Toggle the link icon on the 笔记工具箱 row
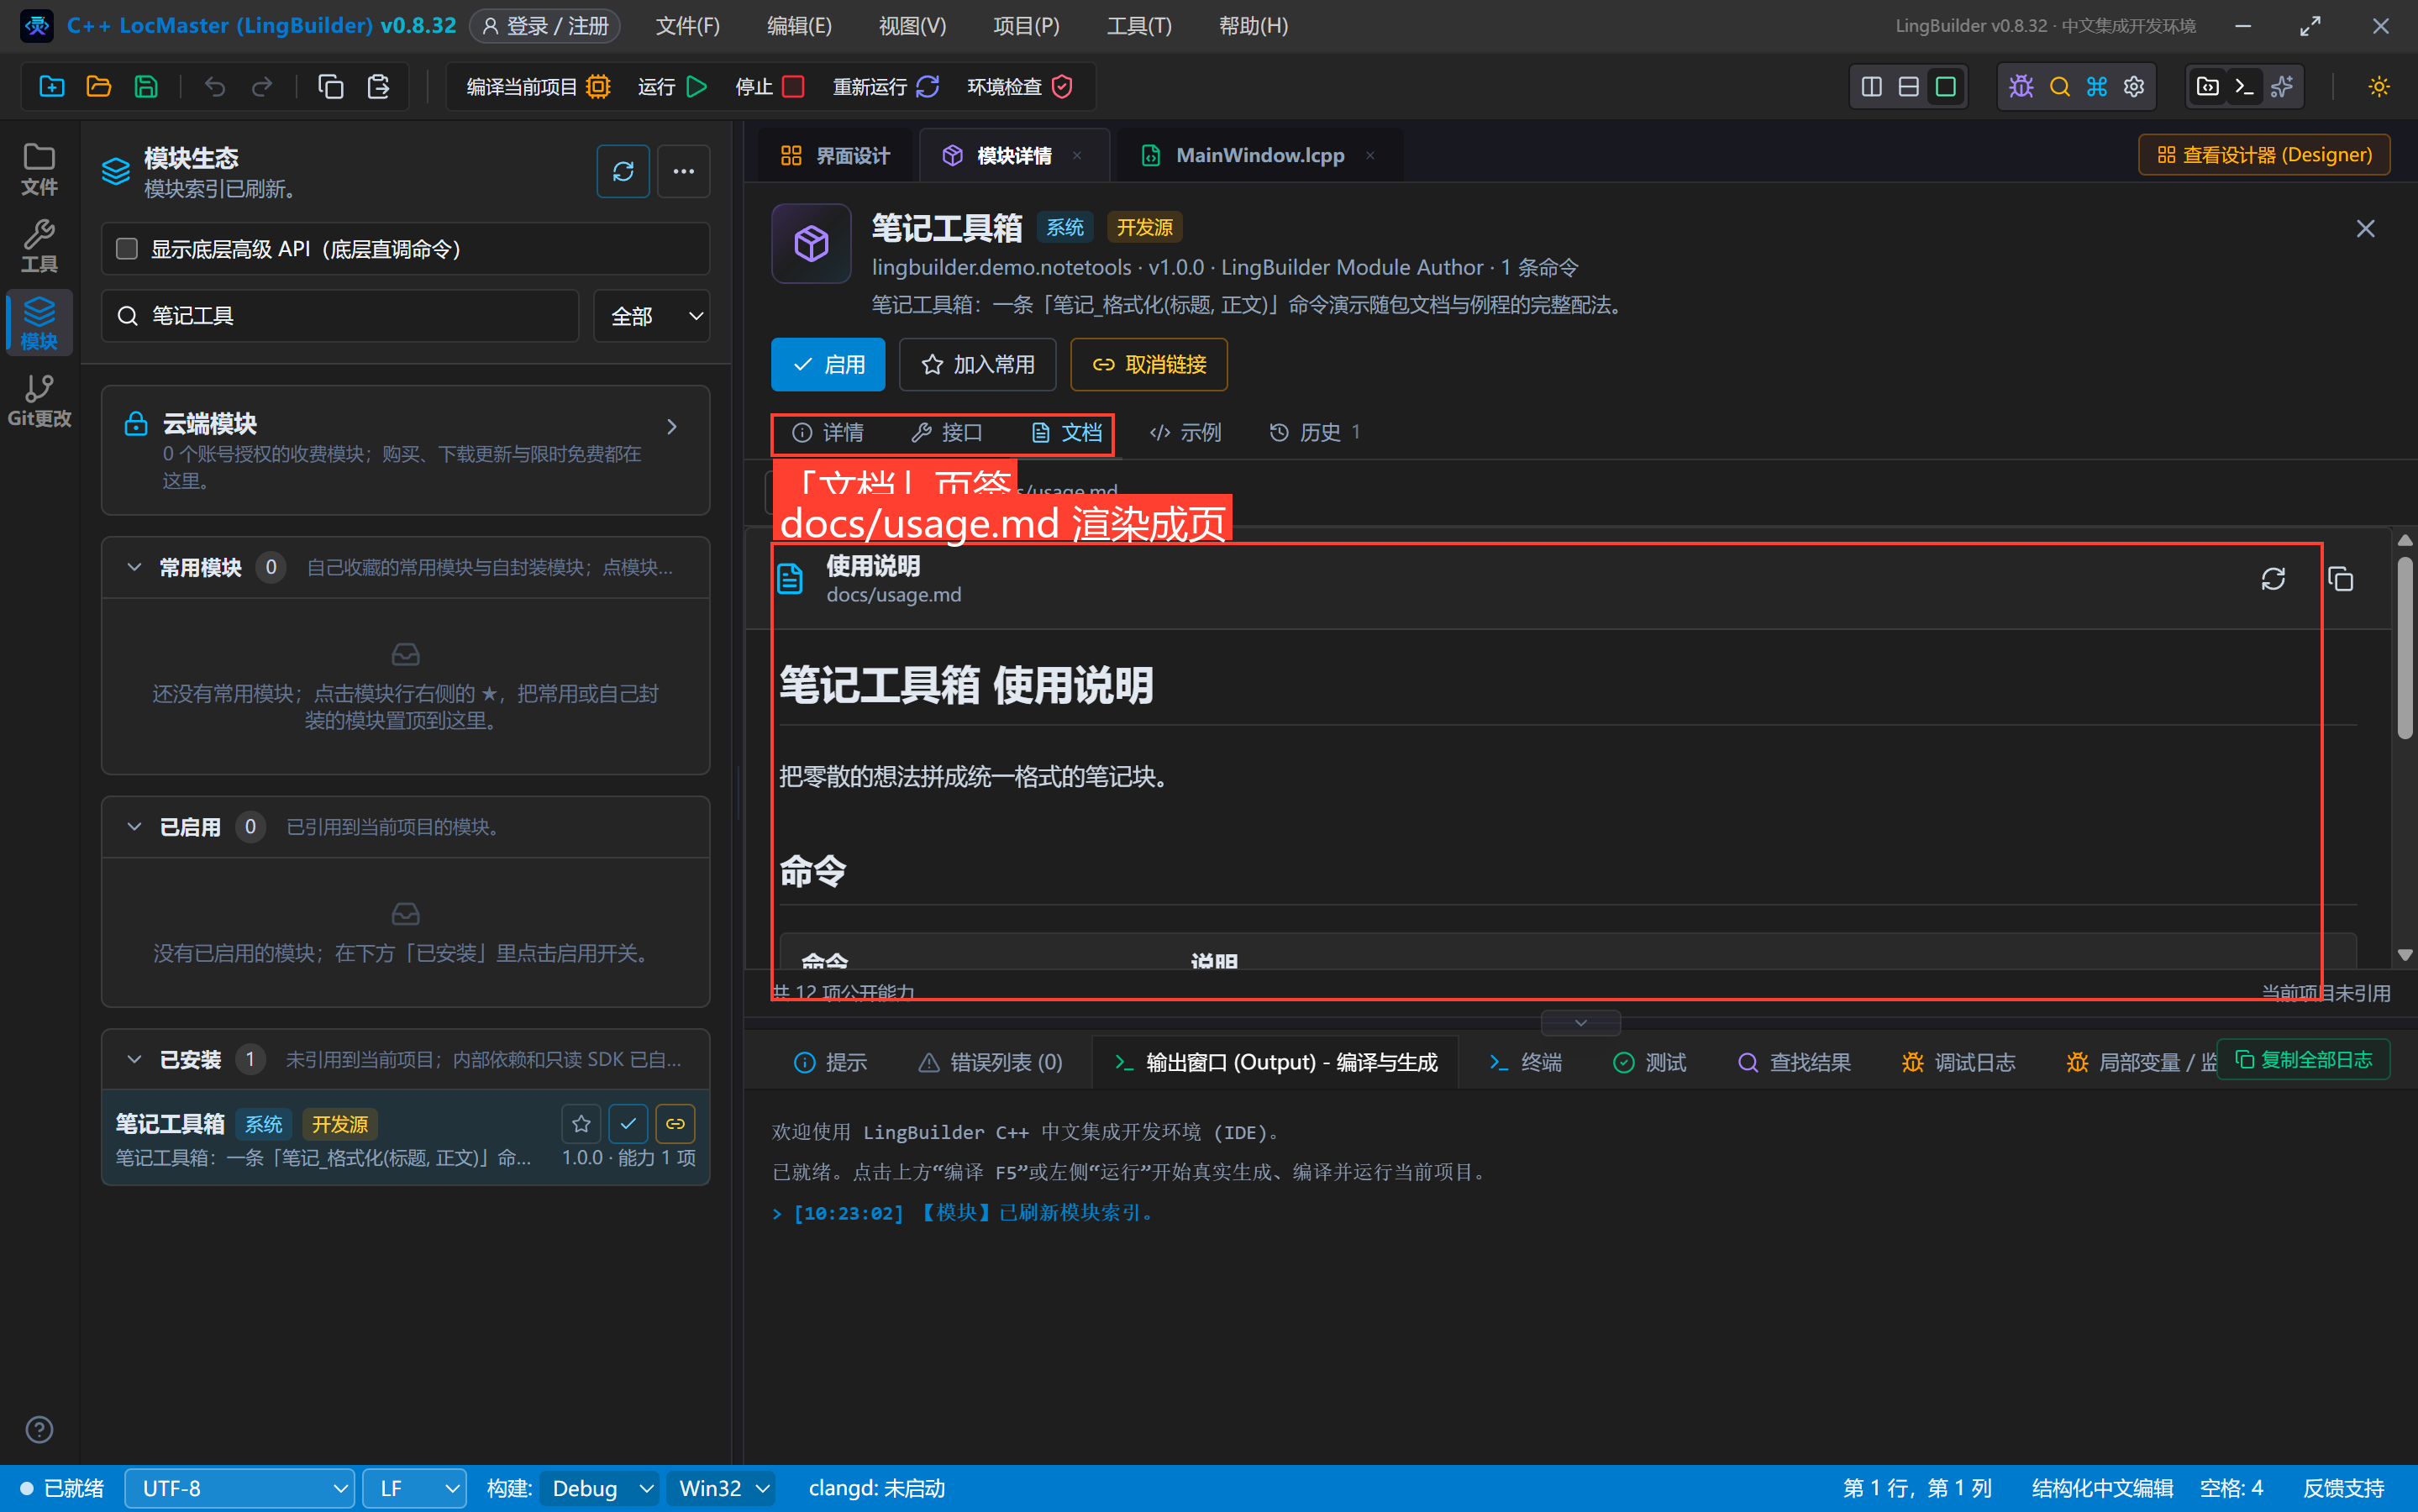This screenshot has height=1512, width=2418. pos(675,1124)
